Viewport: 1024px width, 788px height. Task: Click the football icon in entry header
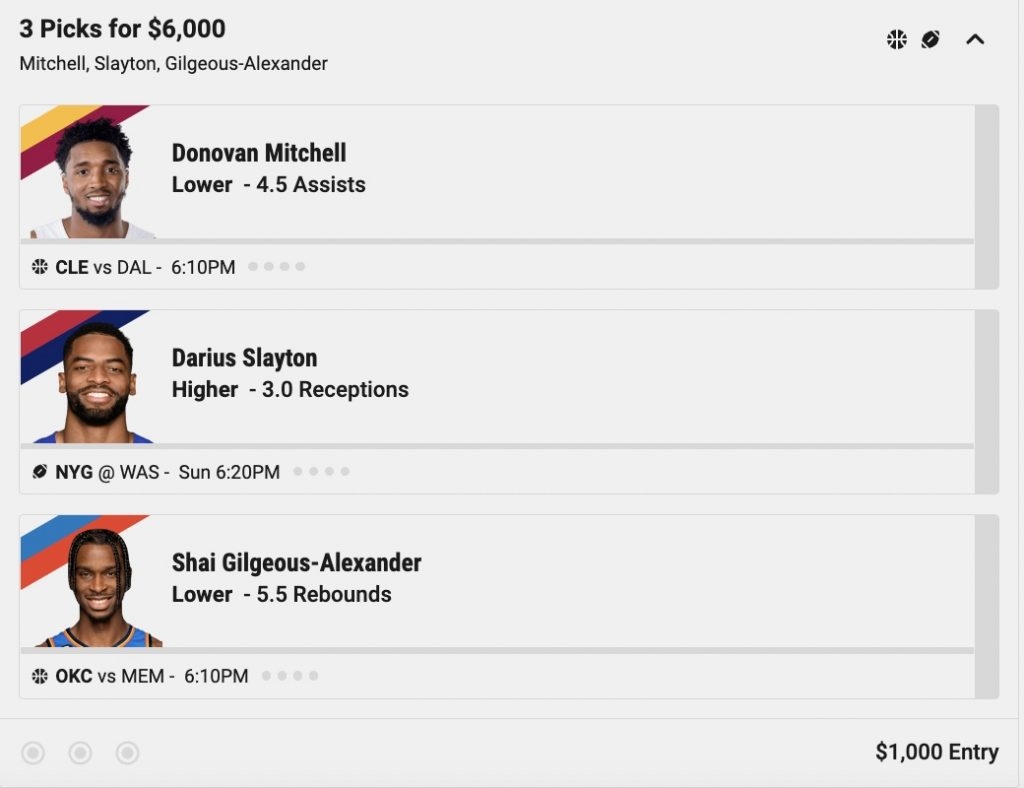point(931,40)
